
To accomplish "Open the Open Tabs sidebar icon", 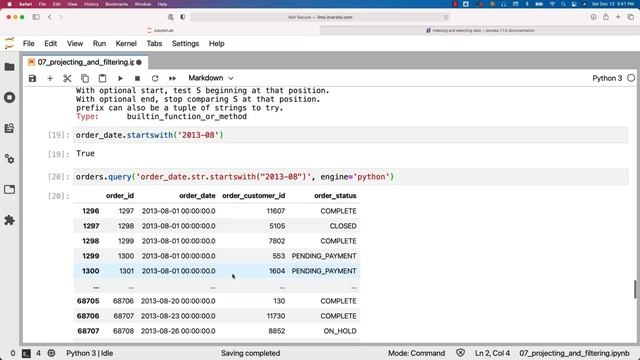I will pyautogui.click(x=9, y=189).
